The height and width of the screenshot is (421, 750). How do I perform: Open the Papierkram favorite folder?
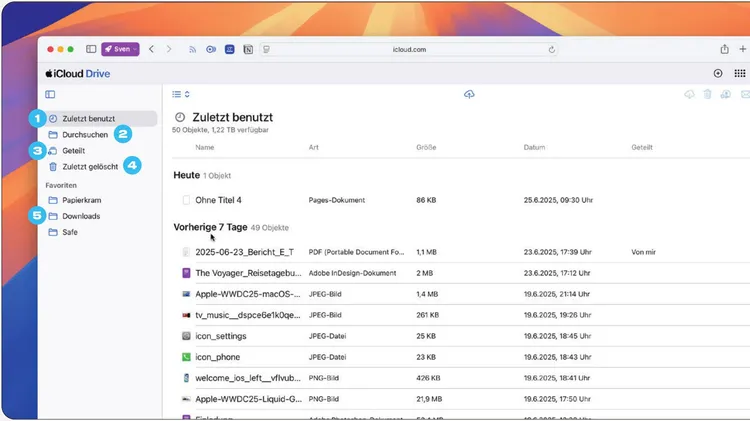click(x=81, y=200)
